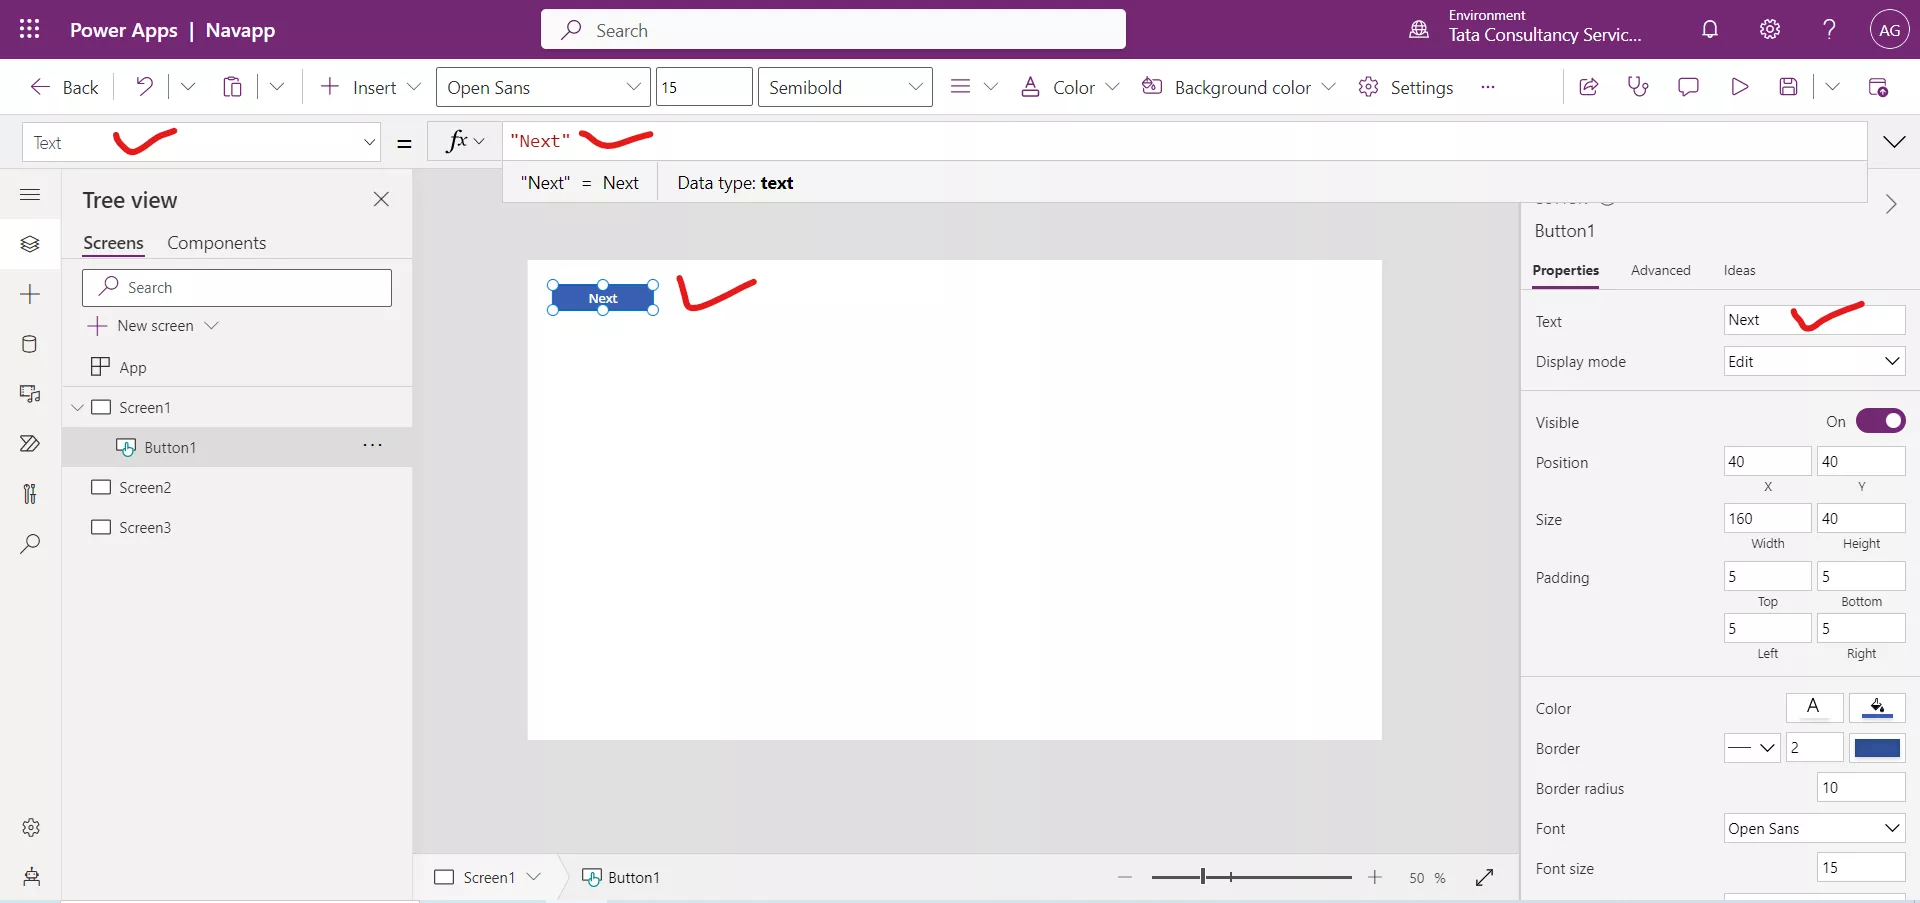Open the property selector dropdown showing Text
This screenshot has width=1920, height=903.
click(201, 142)
